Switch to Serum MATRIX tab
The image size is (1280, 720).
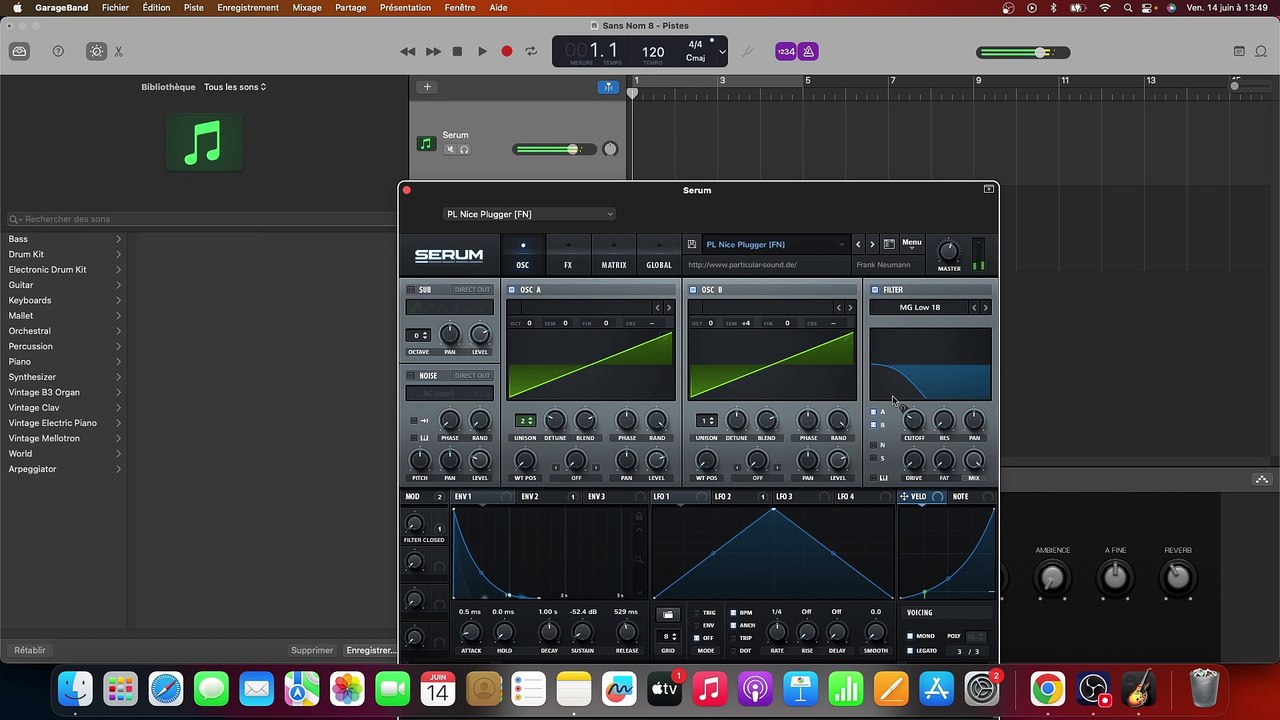pyautogui.click(x=614, y=254)
